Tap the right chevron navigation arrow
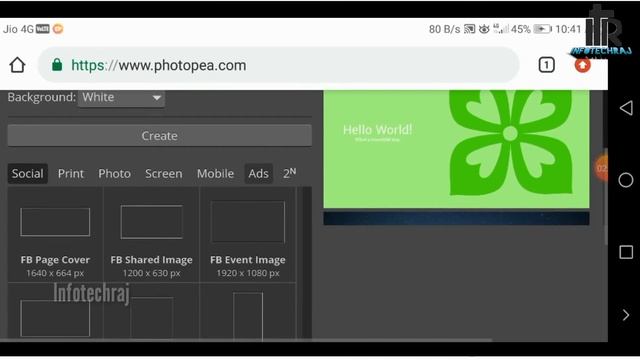This screenshot has height=360, width=640. click(x=626, y=315)
